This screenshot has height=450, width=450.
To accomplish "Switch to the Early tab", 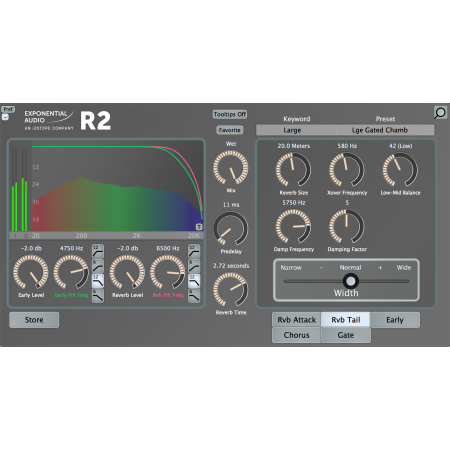I will 395,320.
